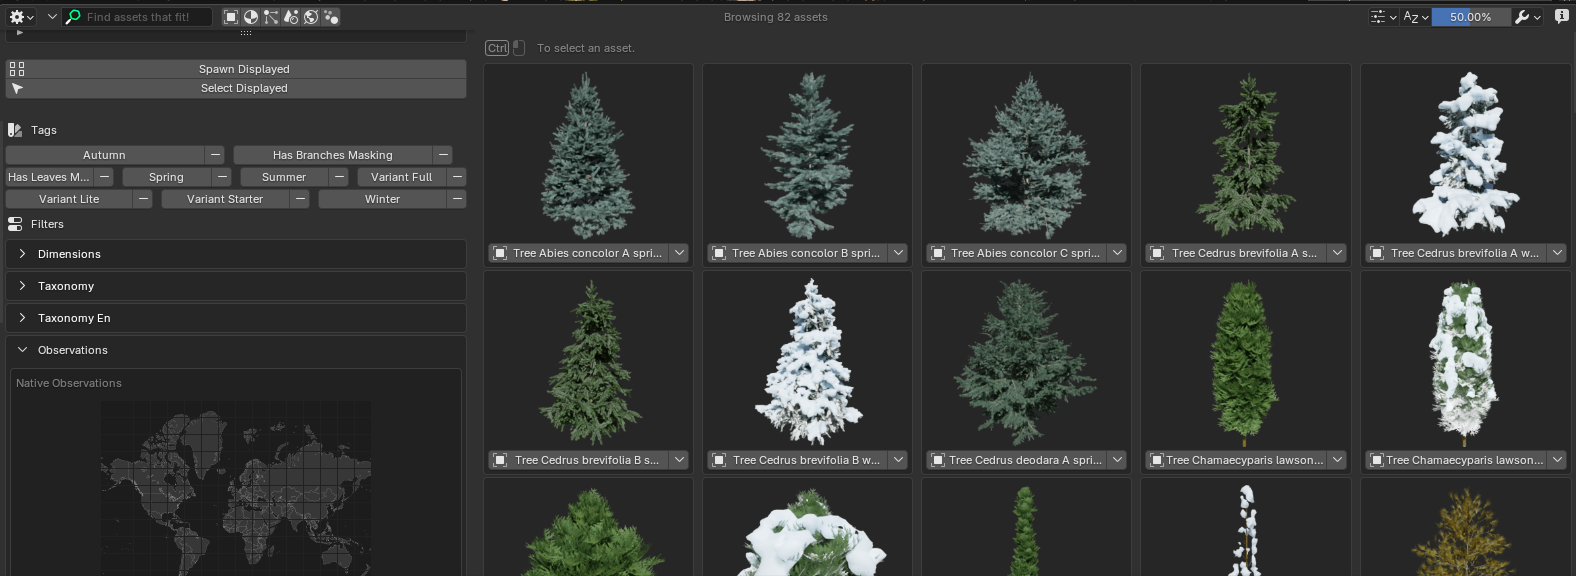Click the Native Observations world map
The image size is (1576, 576).
(x=236, y=488)
